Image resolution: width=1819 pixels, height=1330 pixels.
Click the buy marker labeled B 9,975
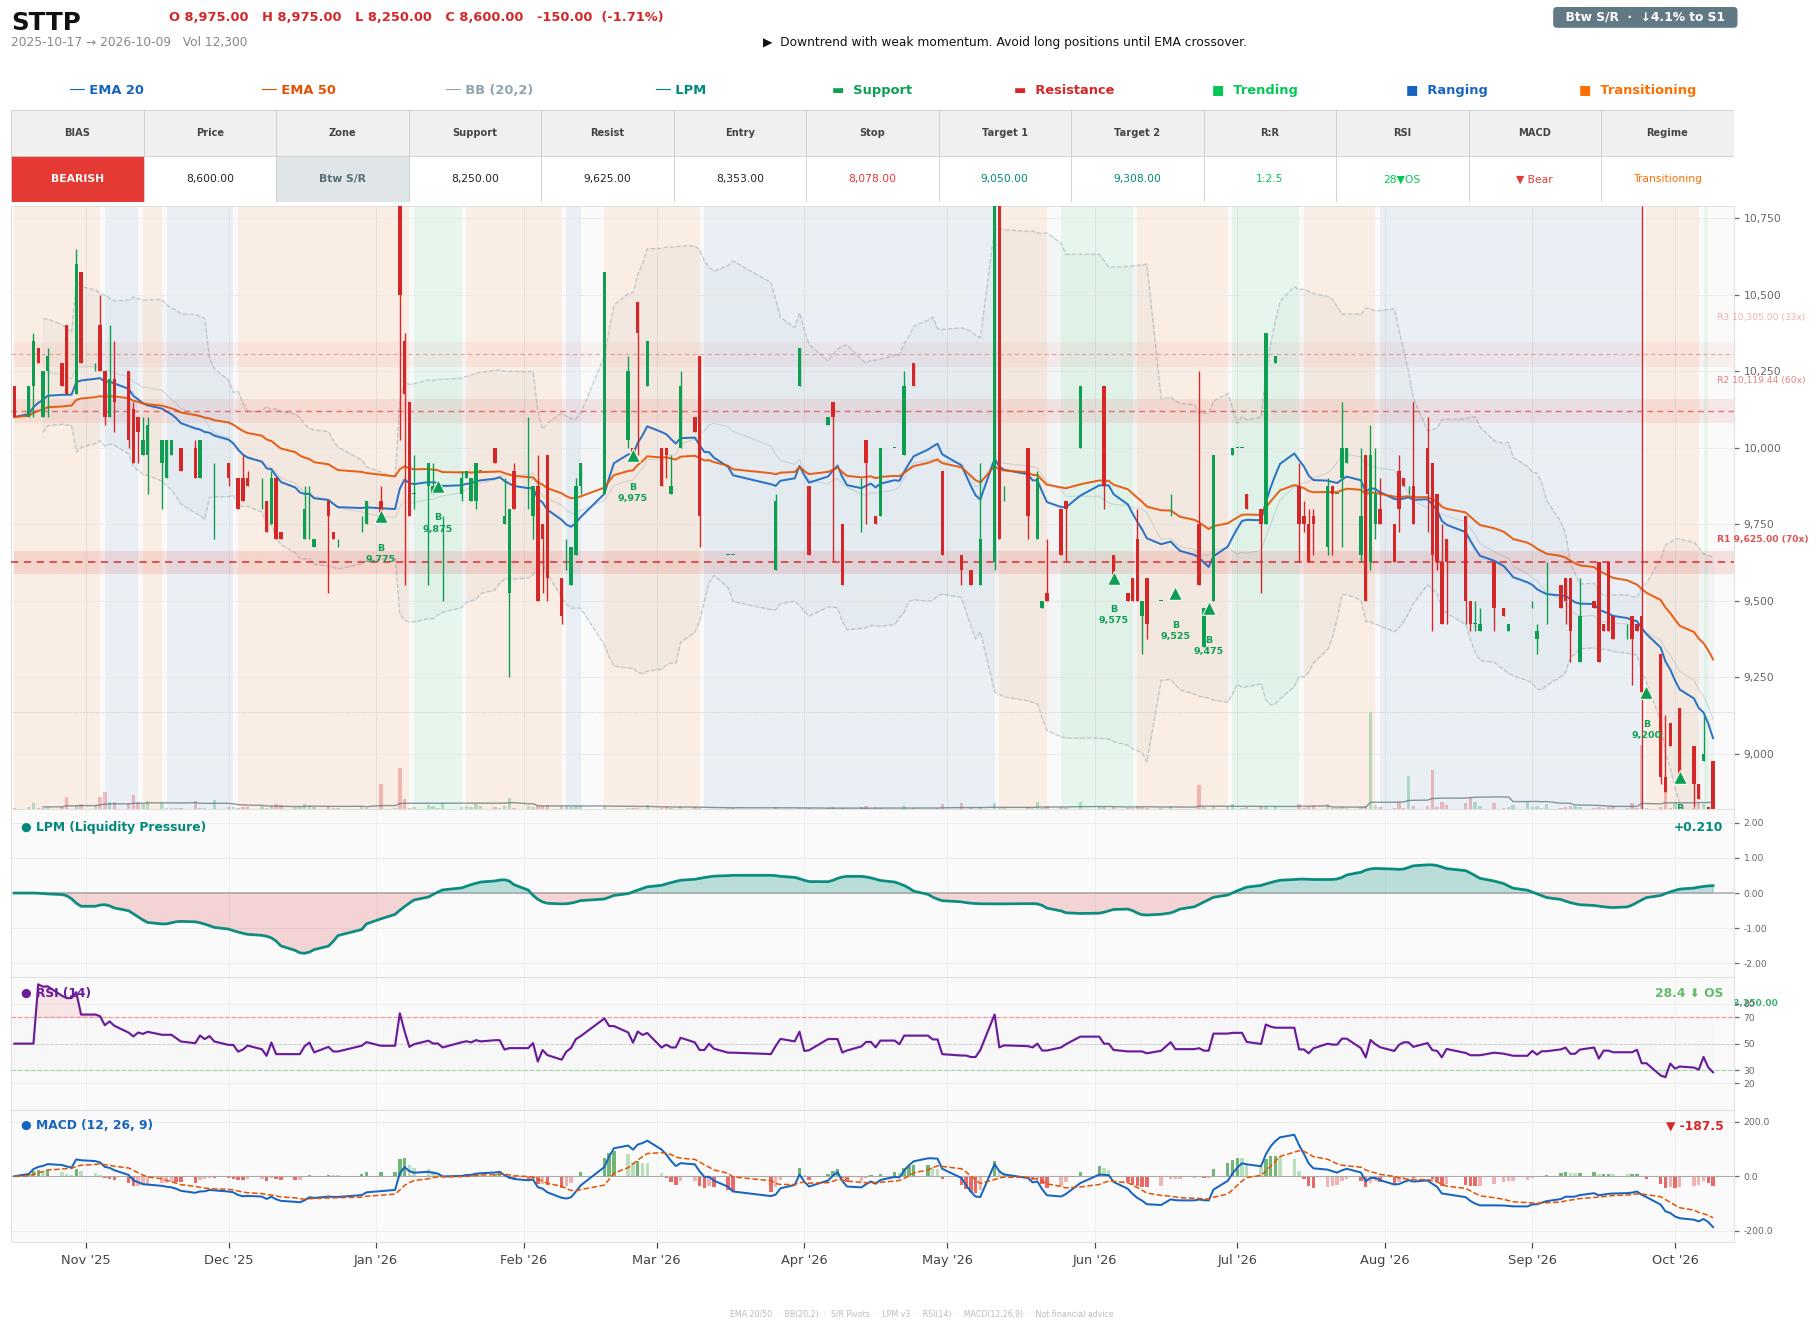coord(633,456)
